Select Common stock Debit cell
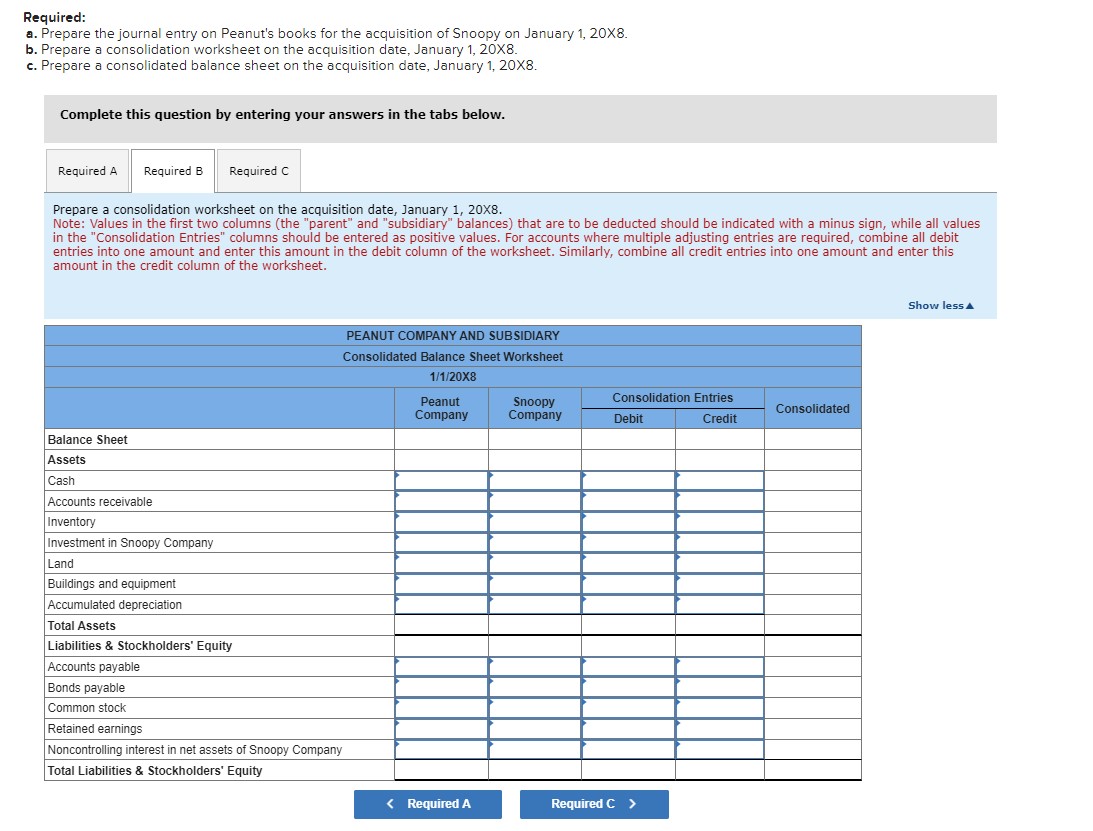This screenshot has height=831, width=1093. (628, 708)
